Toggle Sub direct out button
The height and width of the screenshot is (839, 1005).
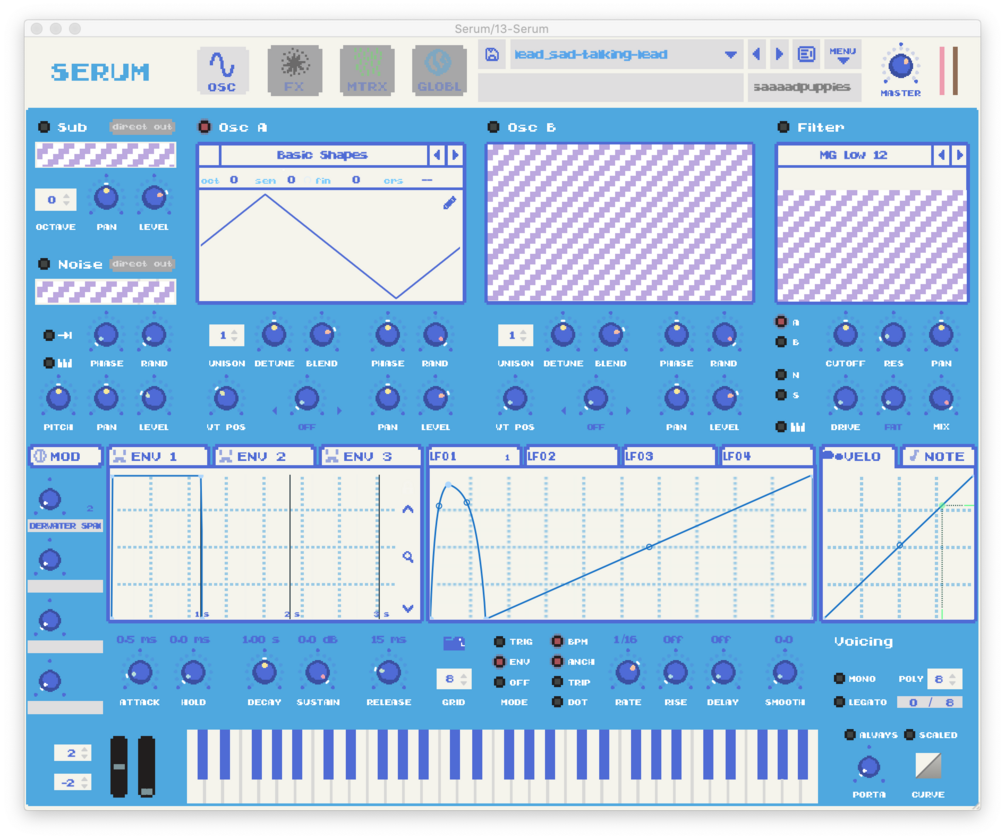click(x=142, y=127)
